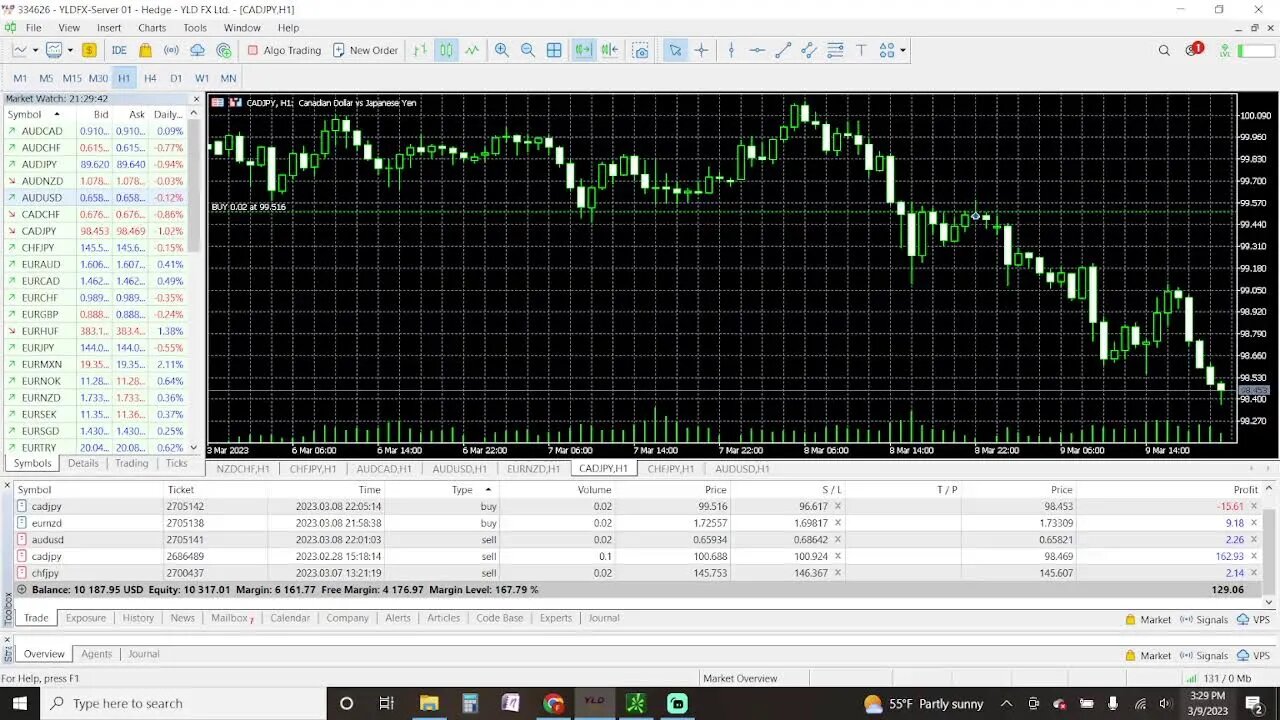Open File Explorer from the taskbar
Image resolution: width=1280 pixels, height=720 pixels.
pyautogui.click(x=429, y=703)
